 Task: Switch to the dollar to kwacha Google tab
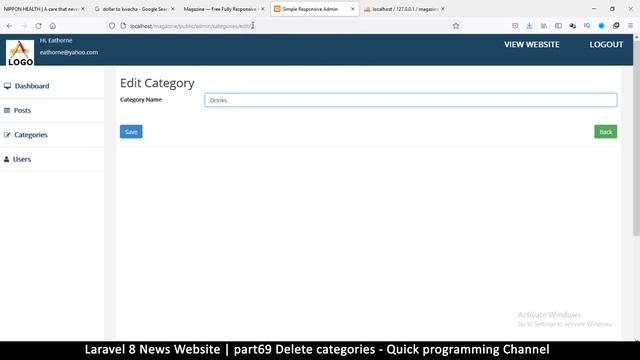tap(133, 9)
